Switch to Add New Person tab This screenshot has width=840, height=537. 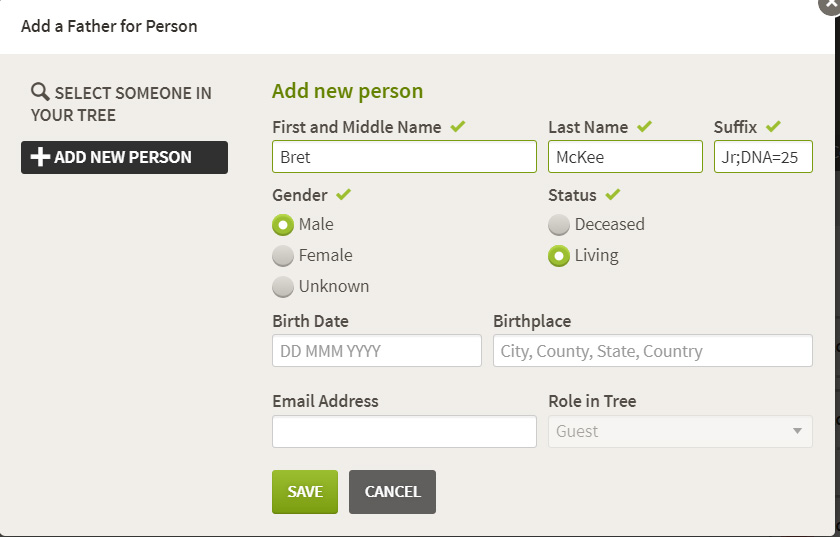pos(124,157)
